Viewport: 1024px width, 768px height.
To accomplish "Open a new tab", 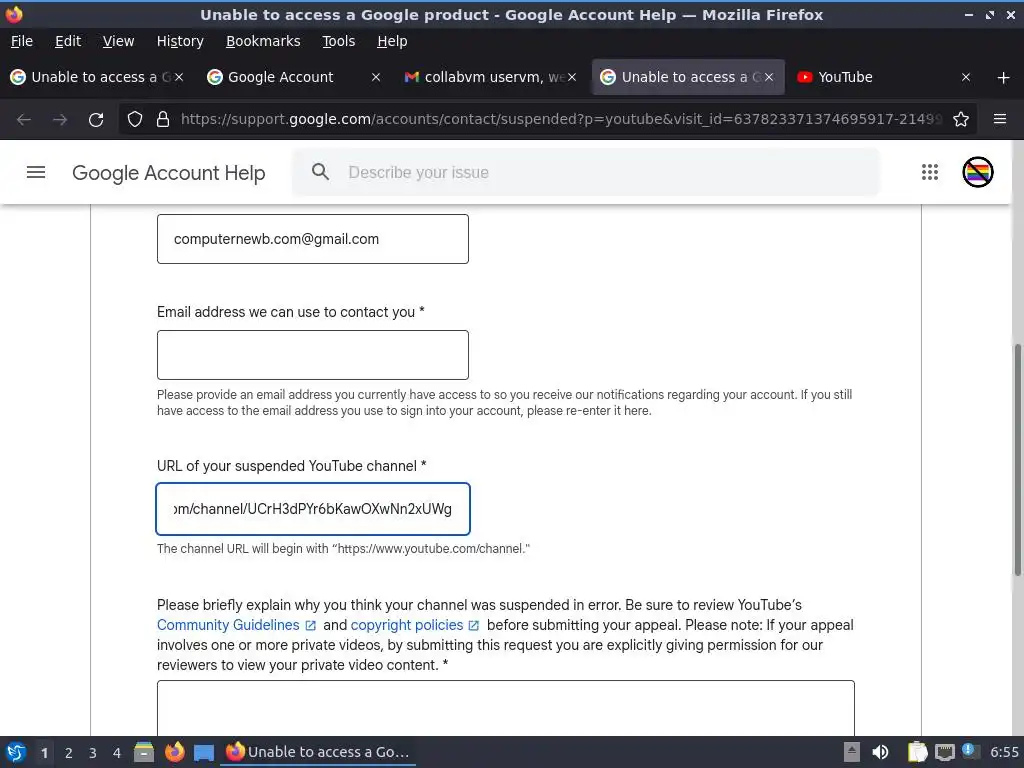I will (x=1004, y=78).
